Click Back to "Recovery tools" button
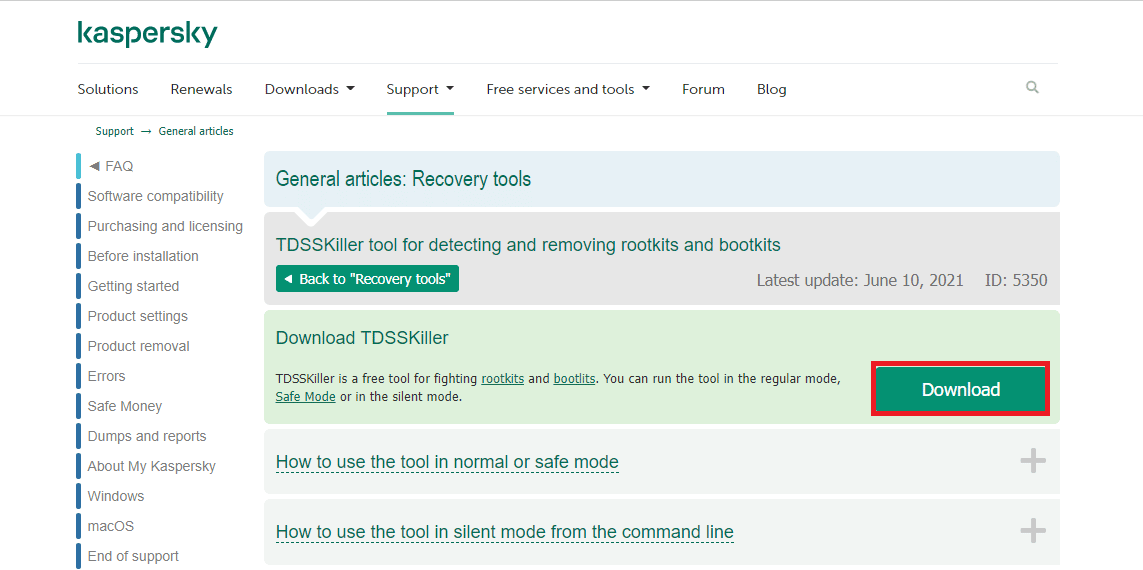The width and height of the screenshot is (1143, 570). pyautogui.click(x=367, y=278)
